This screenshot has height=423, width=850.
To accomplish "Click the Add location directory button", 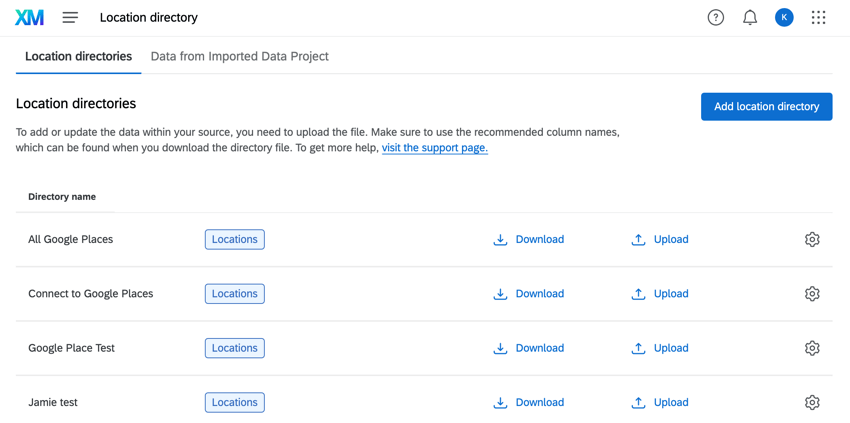I will pyautogui.click(x=767, y=106).
